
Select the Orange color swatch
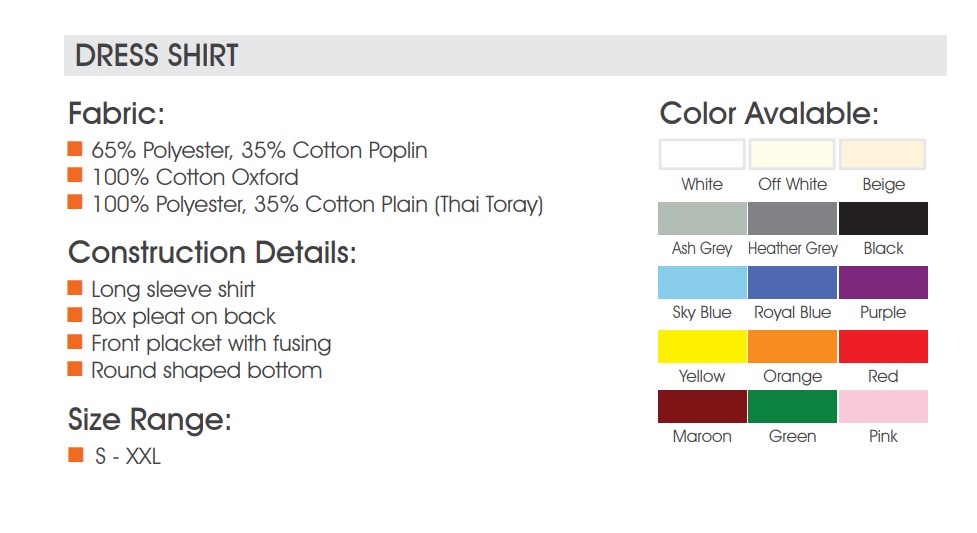(792, 347)
